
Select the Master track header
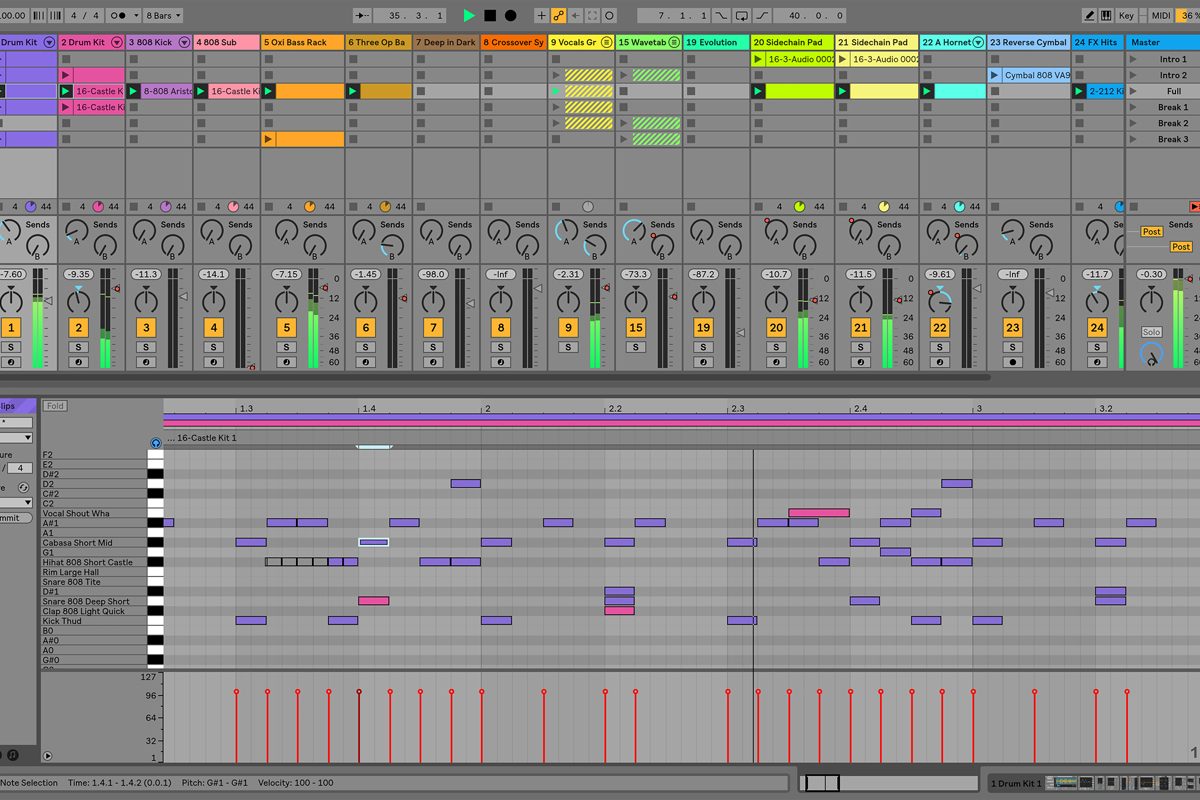tap(1163, 42)
